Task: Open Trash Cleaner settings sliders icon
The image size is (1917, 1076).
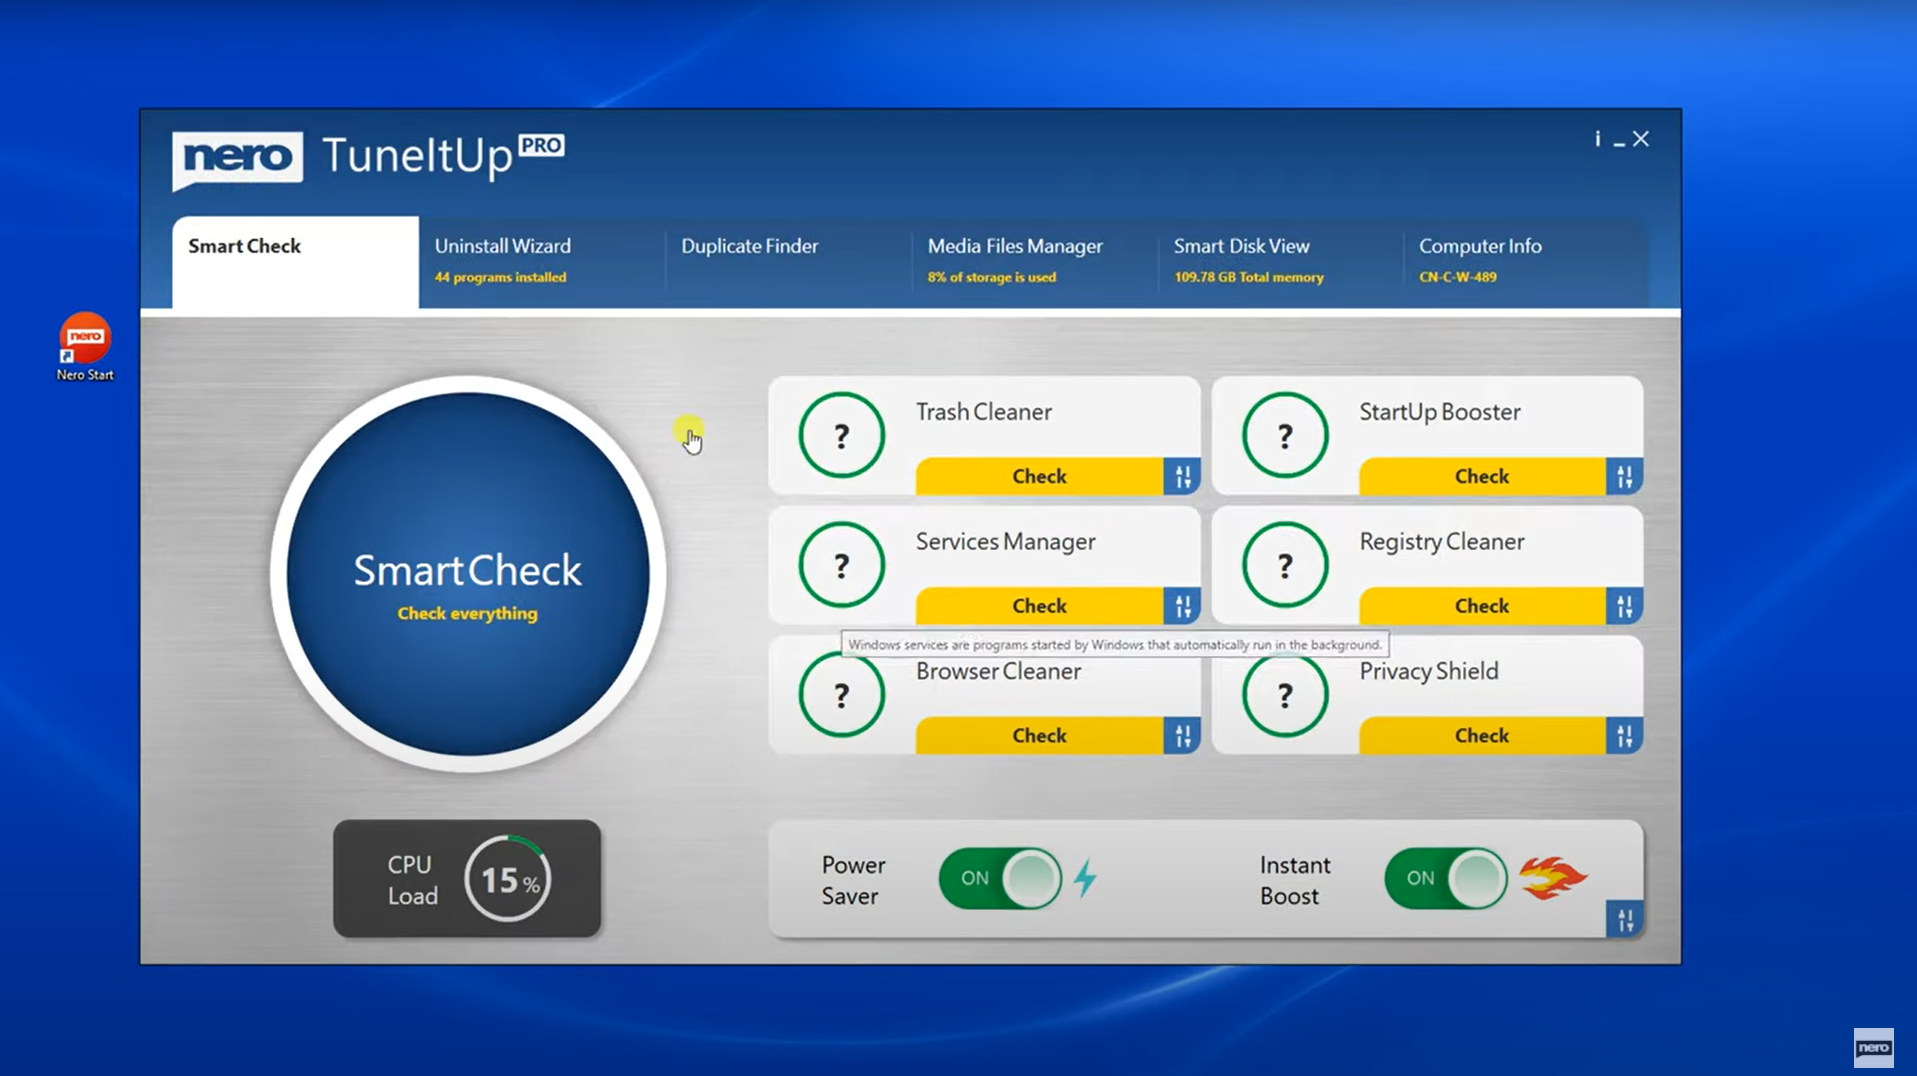Action: click(x=1182, y=476)
